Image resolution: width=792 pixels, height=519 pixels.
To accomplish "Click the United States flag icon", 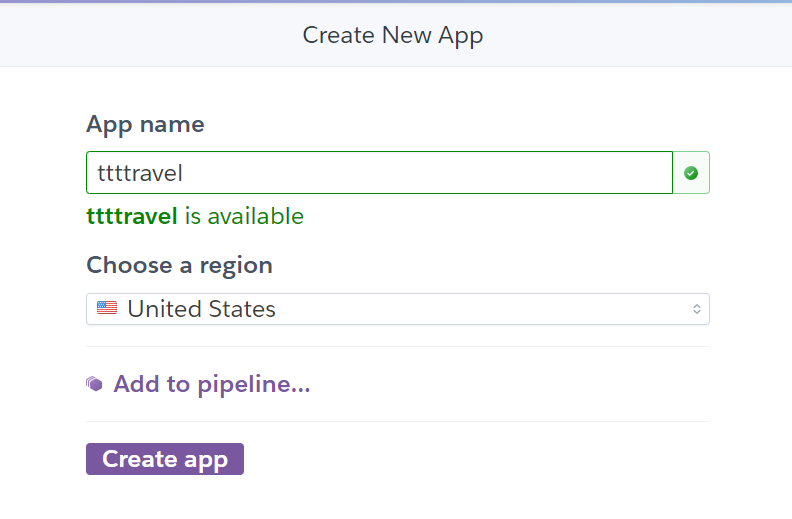I will 107,309.
